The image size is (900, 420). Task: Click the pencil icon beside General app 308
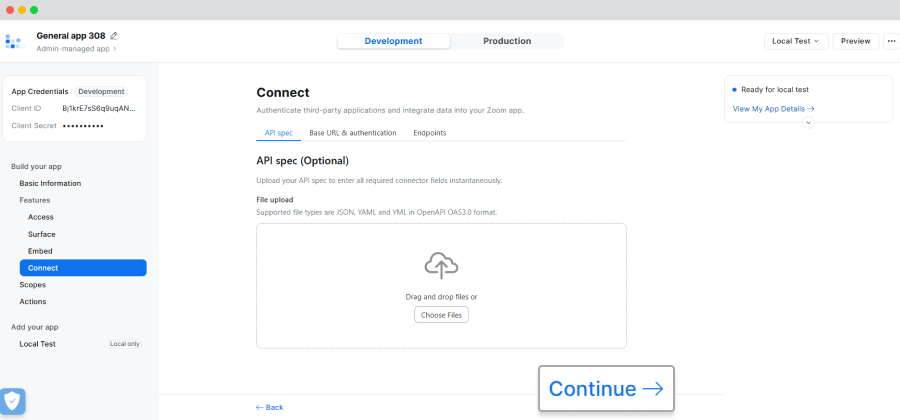pyautogui.click(x=114, y=36)
